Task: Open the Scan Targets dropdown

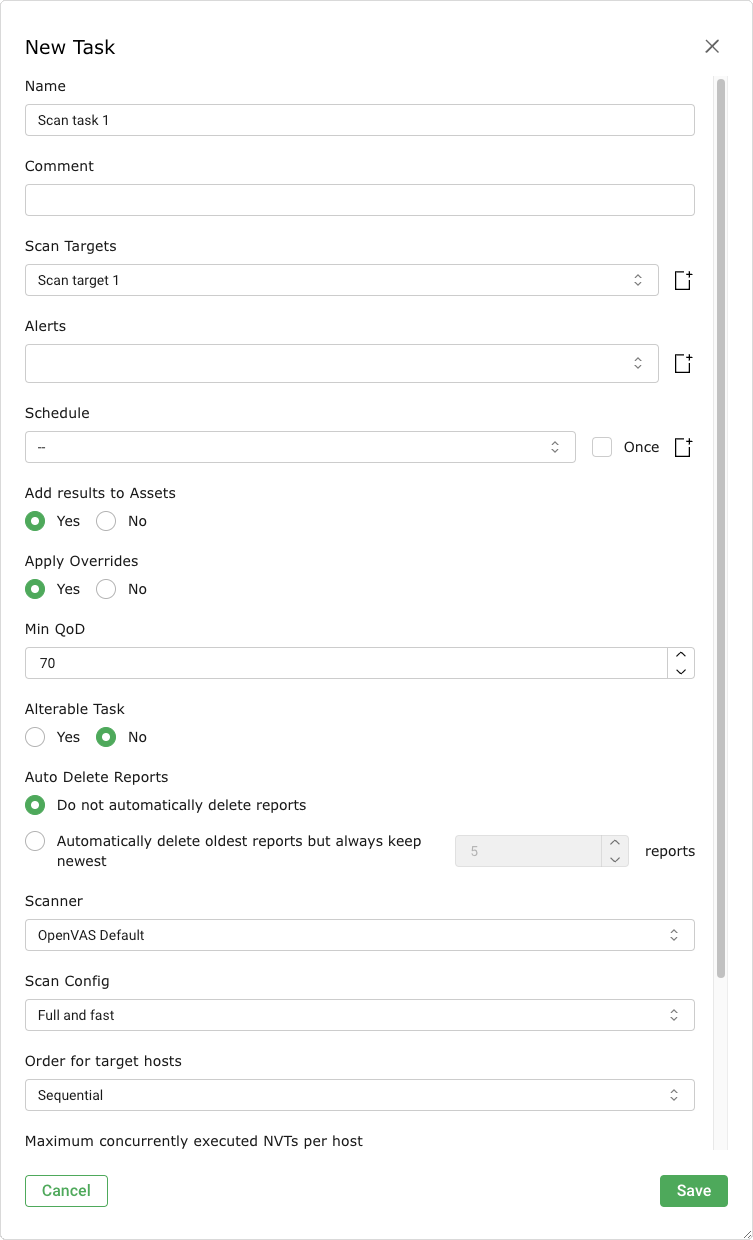Action: [341, 280]
